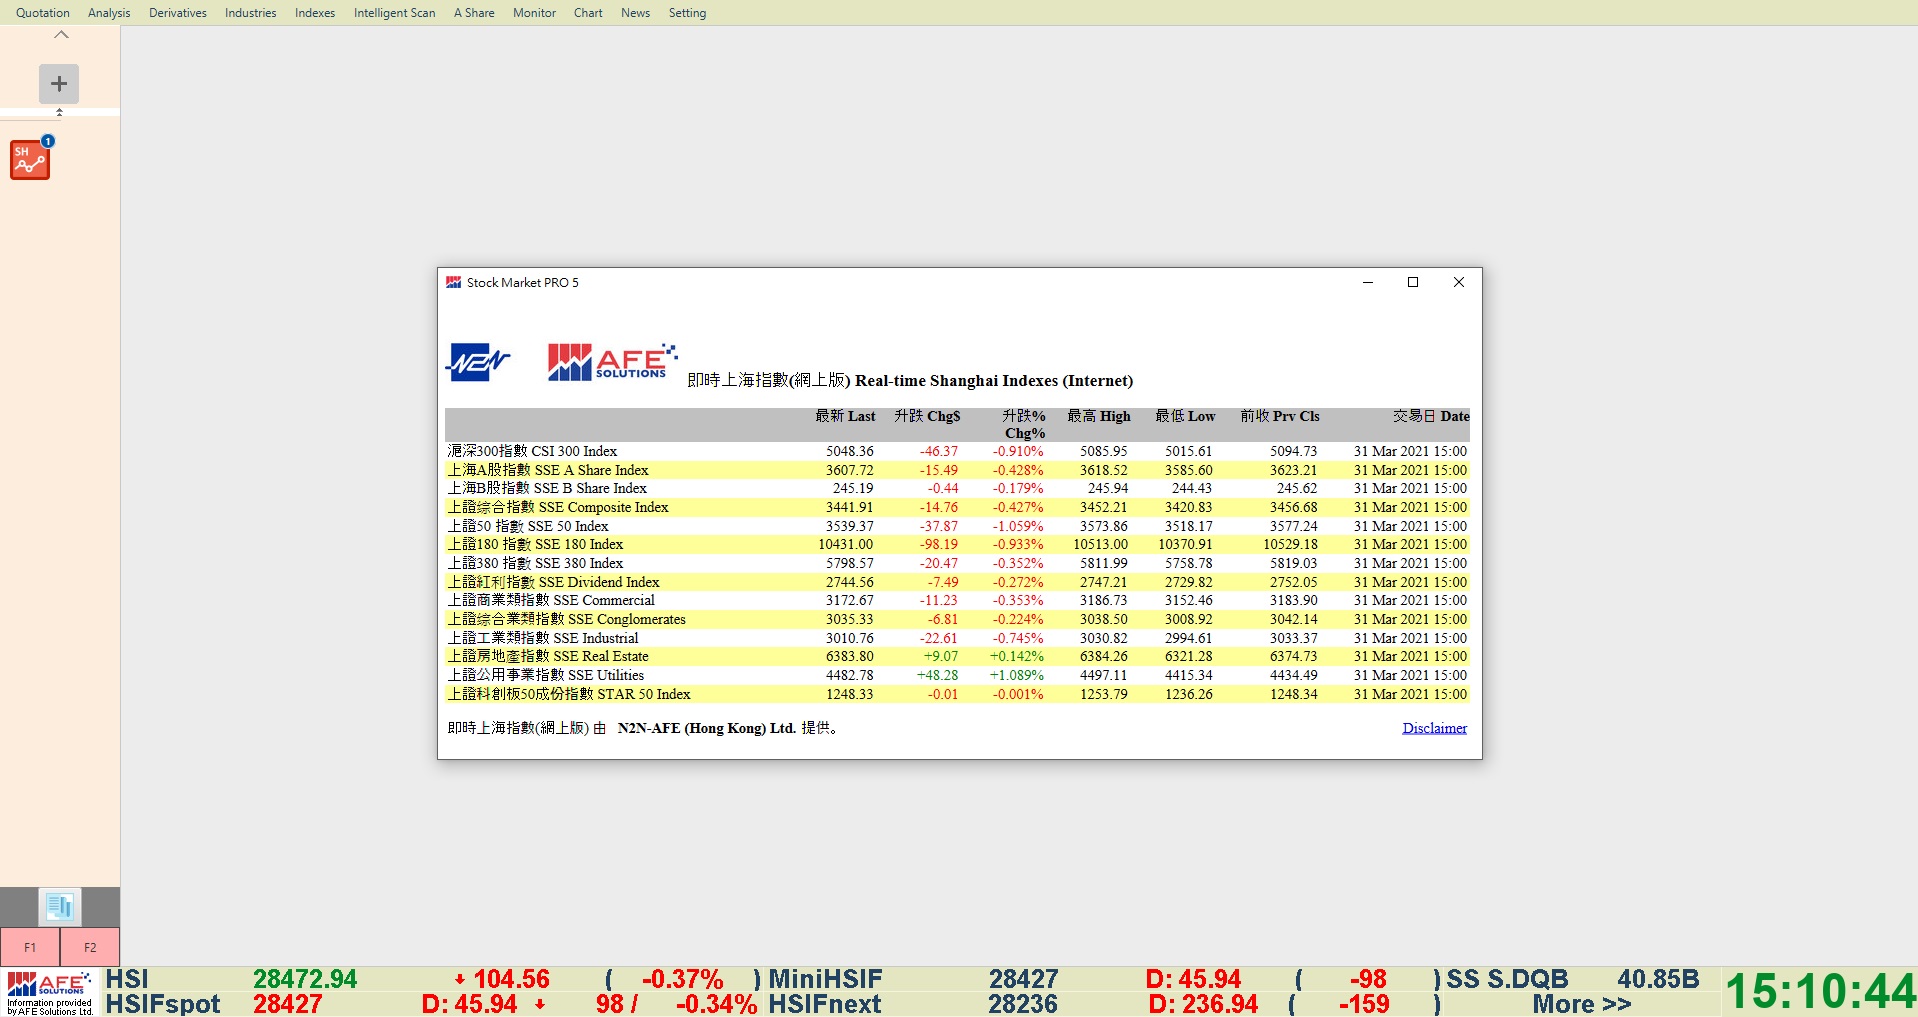Close the Stock Market PRO 5 window
Screen dimensions: 1918x1017
click(1459, 282)
